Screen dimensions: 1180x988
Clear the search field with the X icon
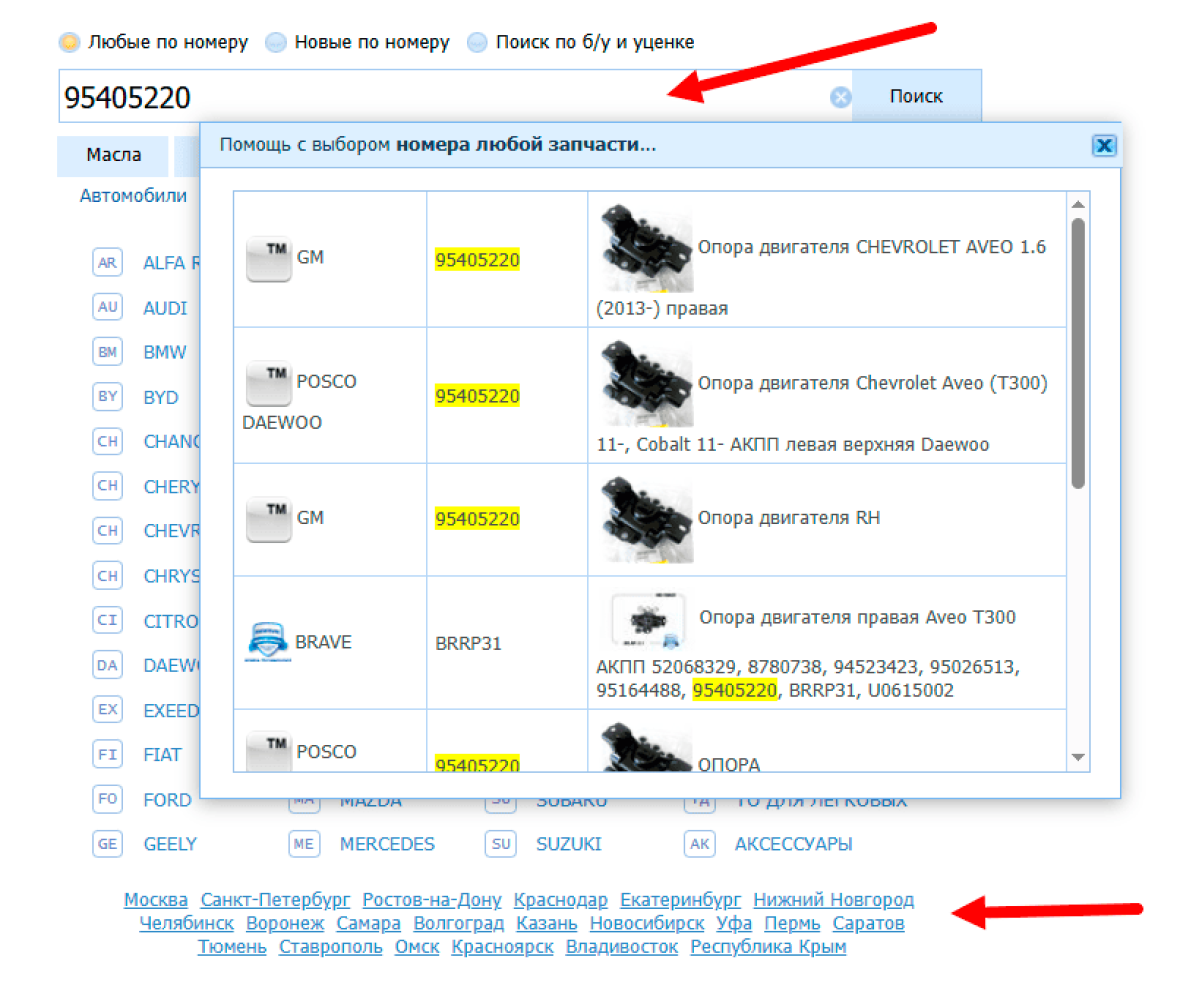point(841,97)
